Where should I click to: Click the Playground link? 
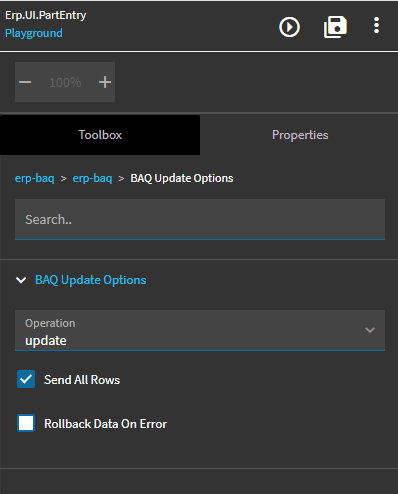[34, 33]
